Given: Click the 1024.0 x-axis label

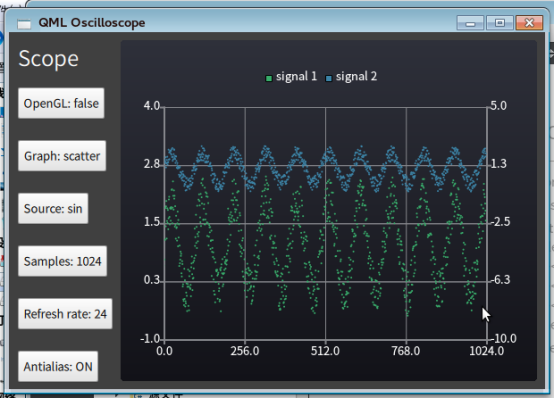Looking at the screenshot, I should (x=487, y=351).
